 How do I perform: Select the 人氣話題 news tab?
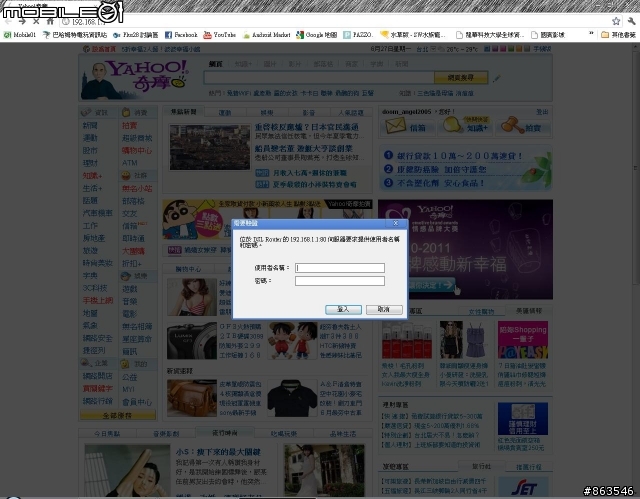(351, 113)
